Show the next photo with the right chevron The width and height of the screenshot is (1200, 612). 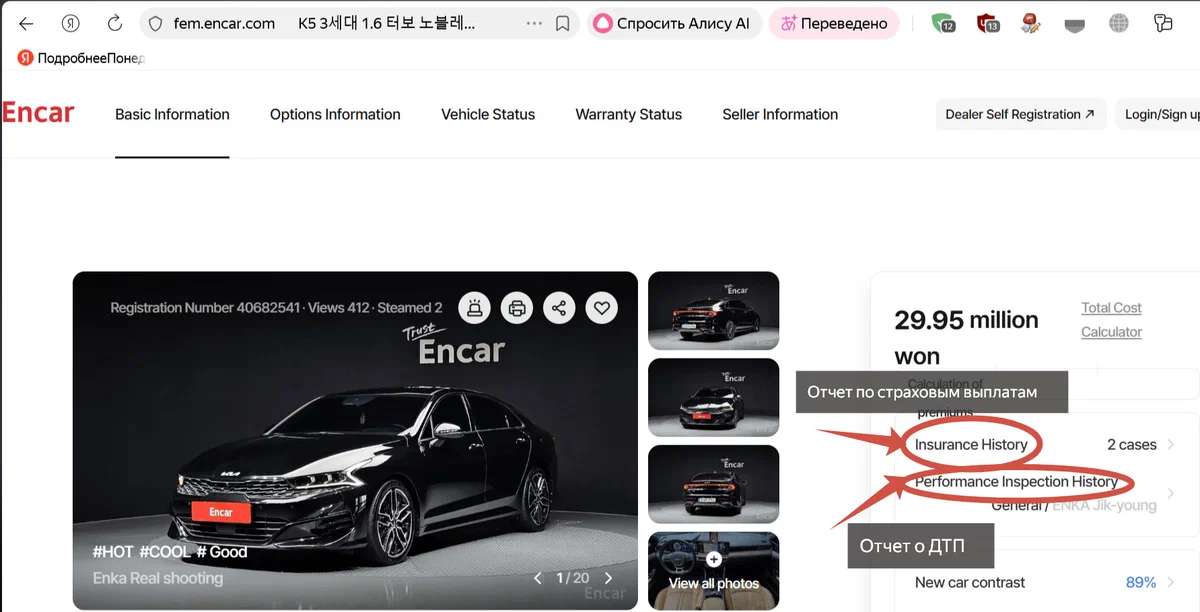pos(608,578)
